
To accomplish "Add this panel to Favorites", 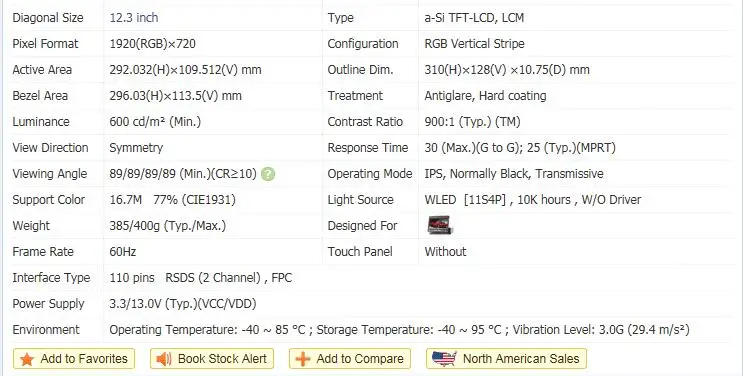I will coord(74,359).
